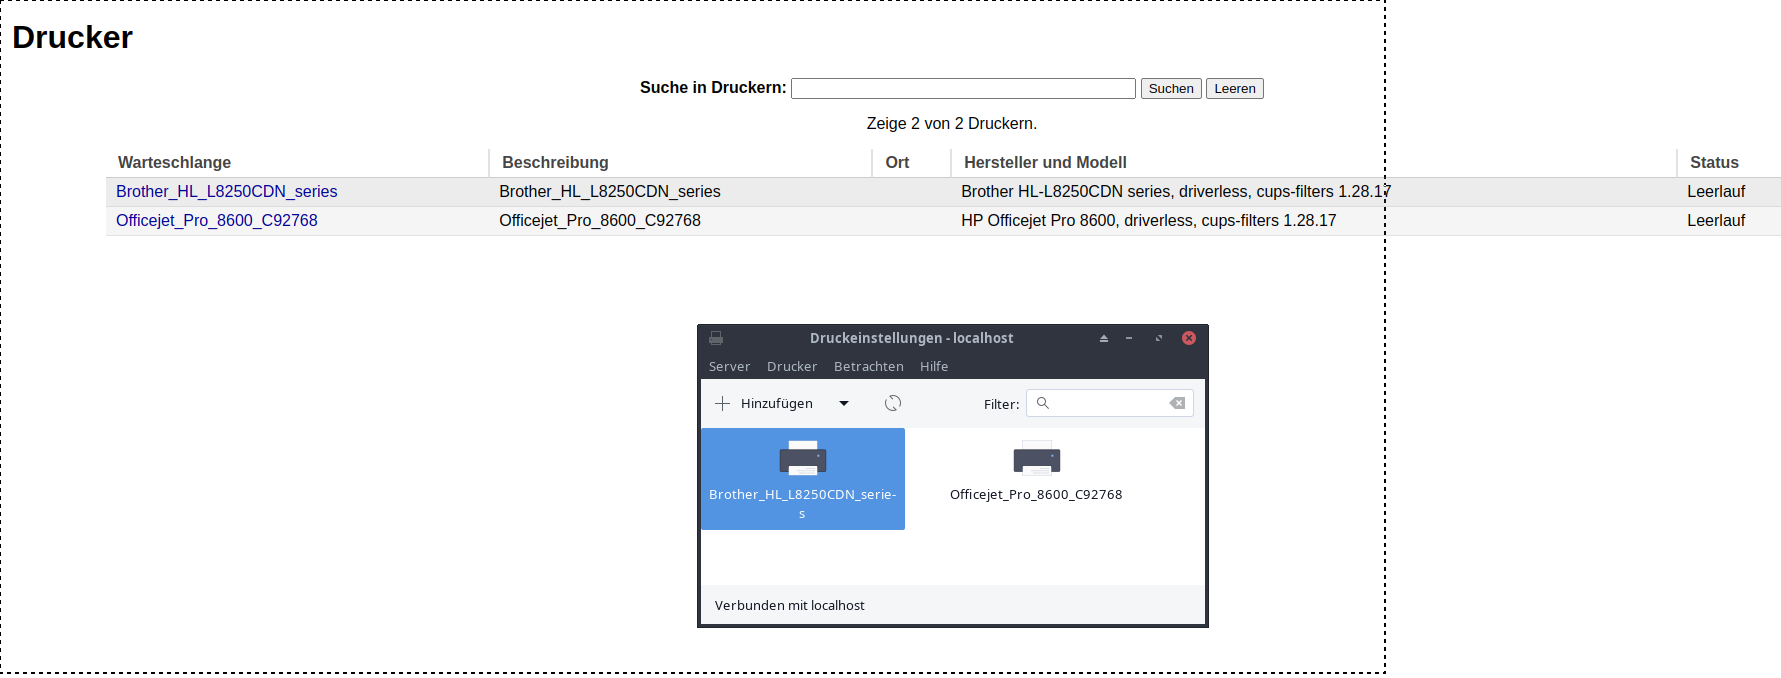Open Brother_HL_L8250CDN_series queue link

[226, 191]
